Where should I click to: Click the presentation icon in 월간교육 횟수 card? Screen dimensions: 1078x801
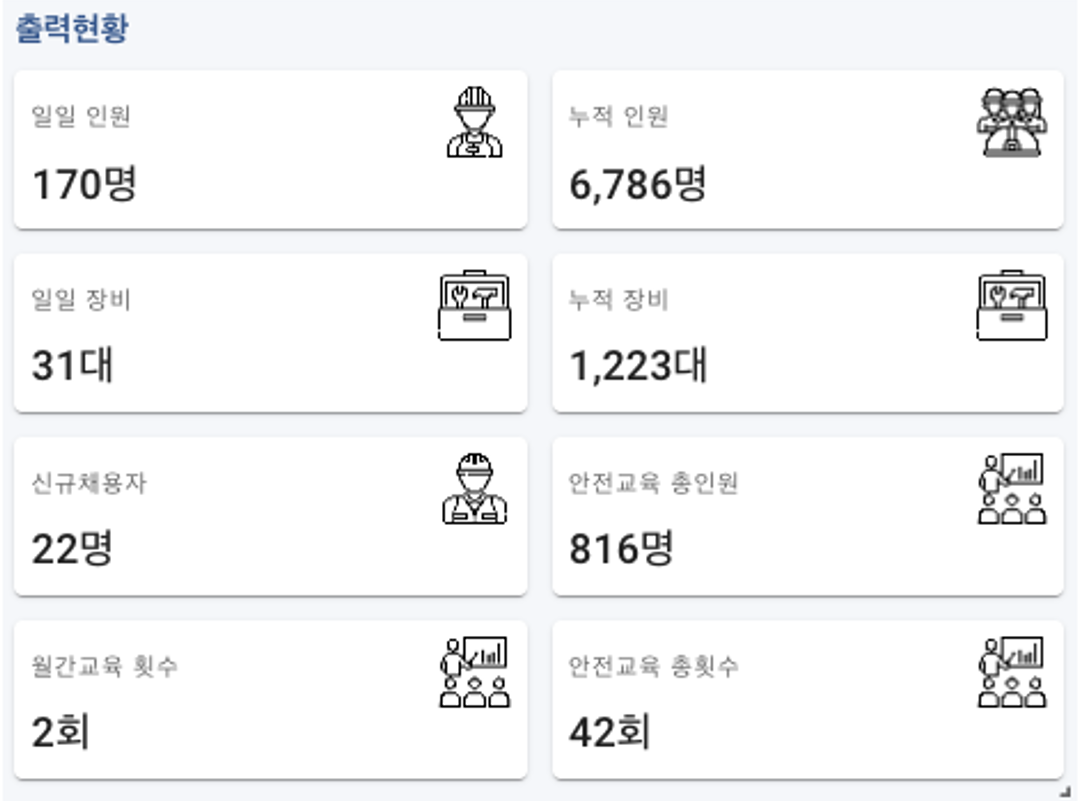(474, 672)
